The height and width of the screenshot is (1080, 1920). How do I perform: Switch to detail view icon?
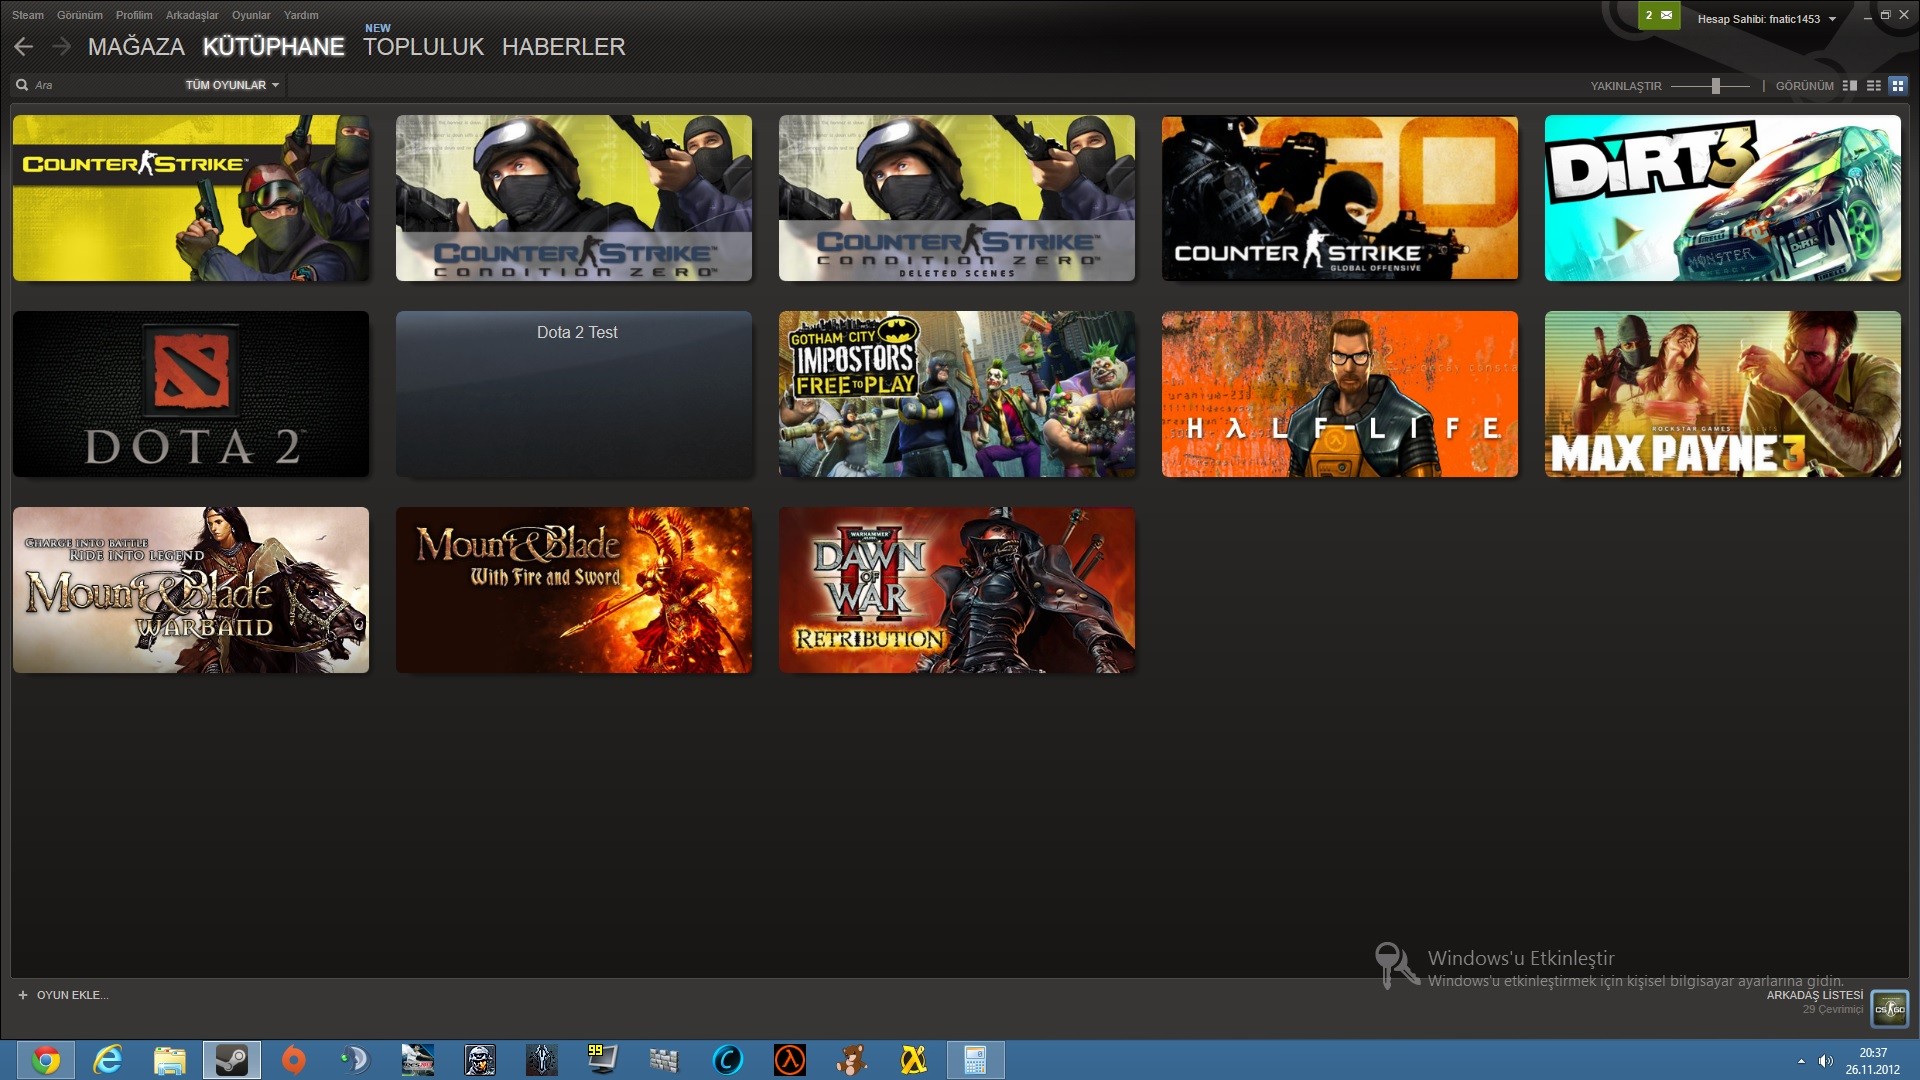click(x=1850, y=86)
